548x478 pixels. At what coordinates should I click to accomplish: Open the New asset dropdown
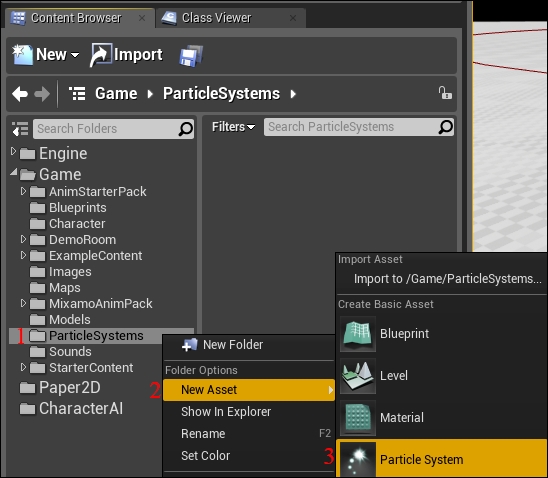tap(46, 55)
